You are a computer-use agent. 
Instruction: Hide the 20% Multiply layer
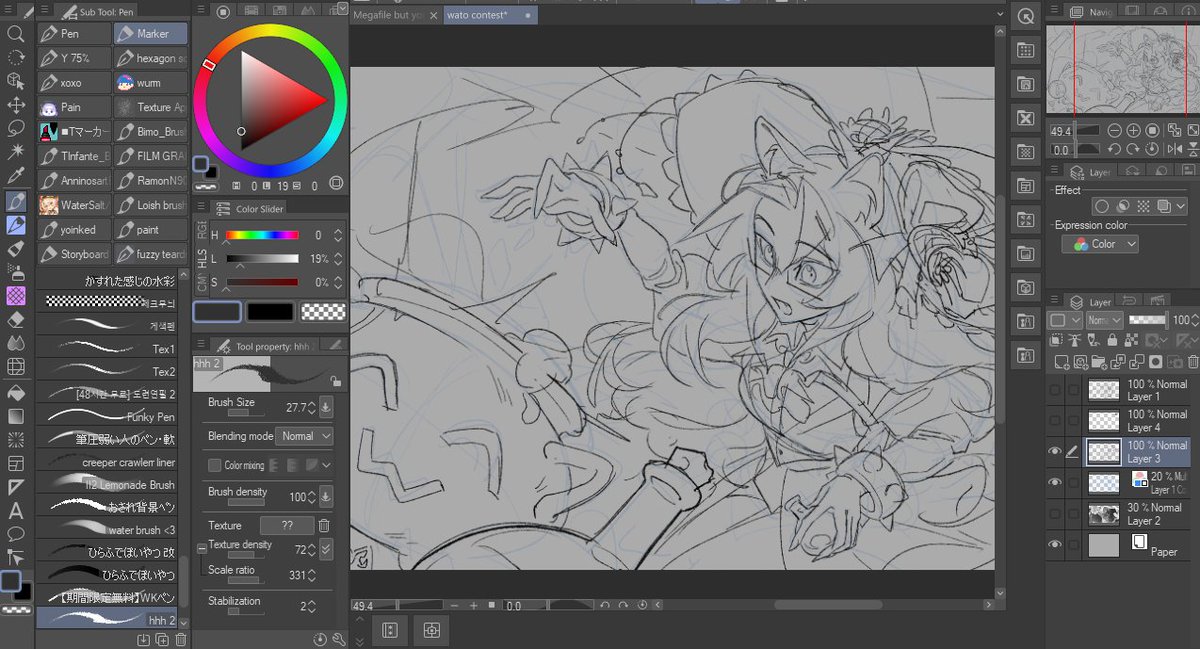click(1054, 483)
